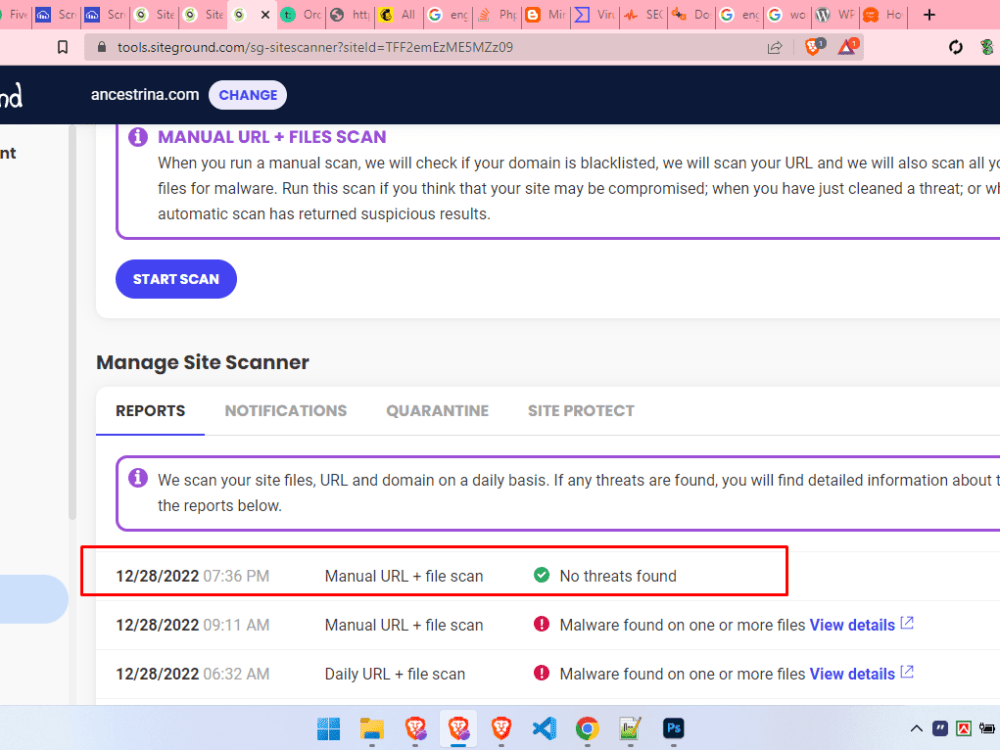Open View details for the 06:32 AM scan

point(852,674)
